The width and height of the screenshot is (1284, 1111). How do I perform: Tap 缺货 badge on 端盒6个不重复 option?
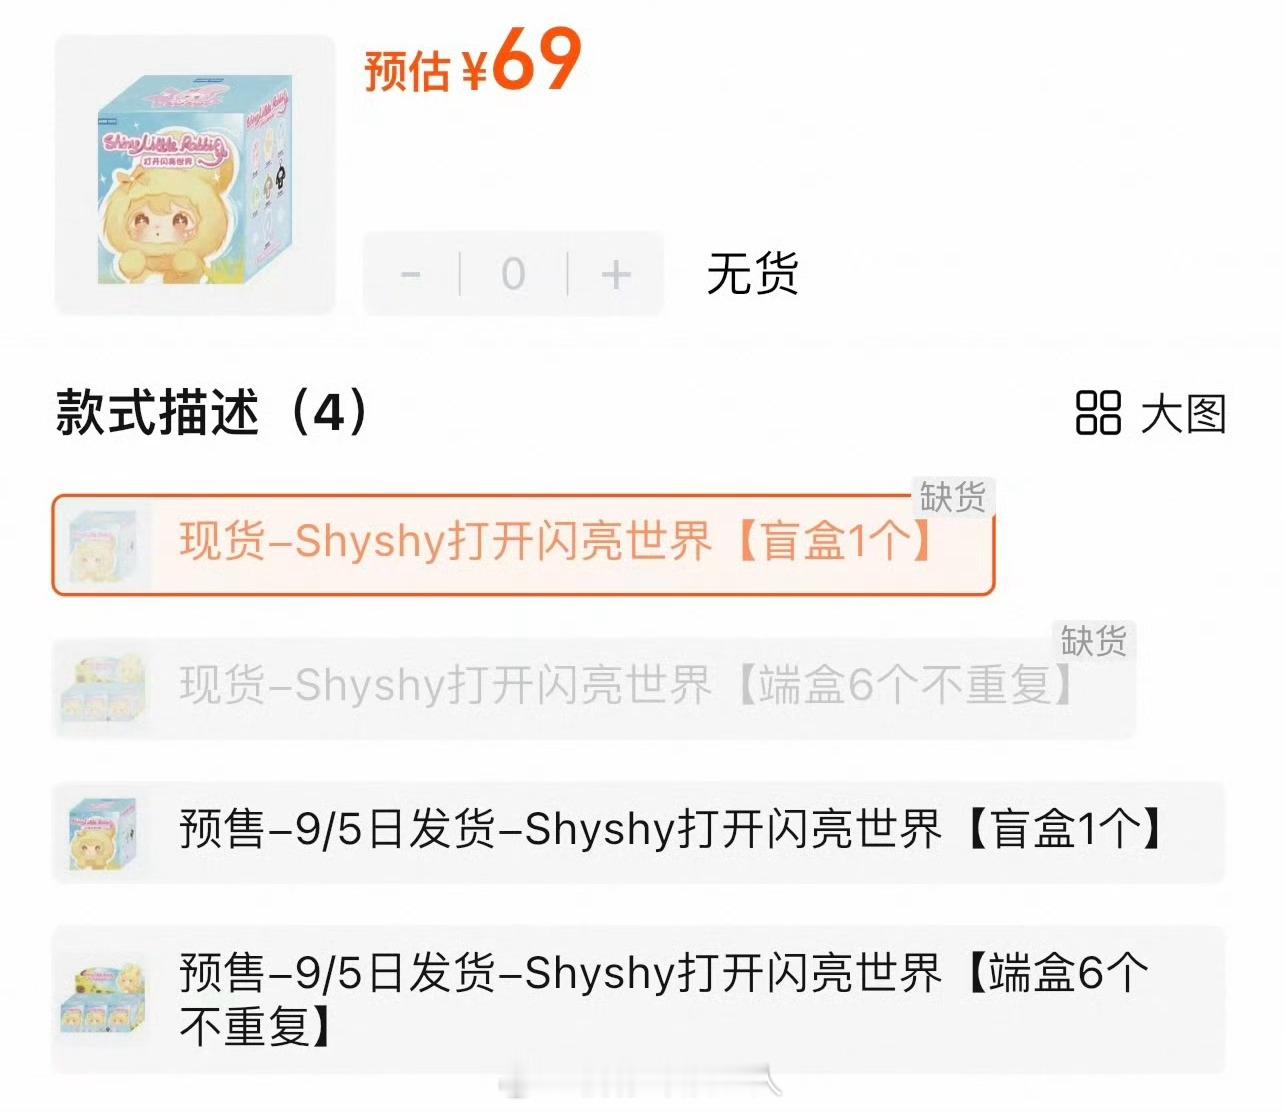point(1094,641)
